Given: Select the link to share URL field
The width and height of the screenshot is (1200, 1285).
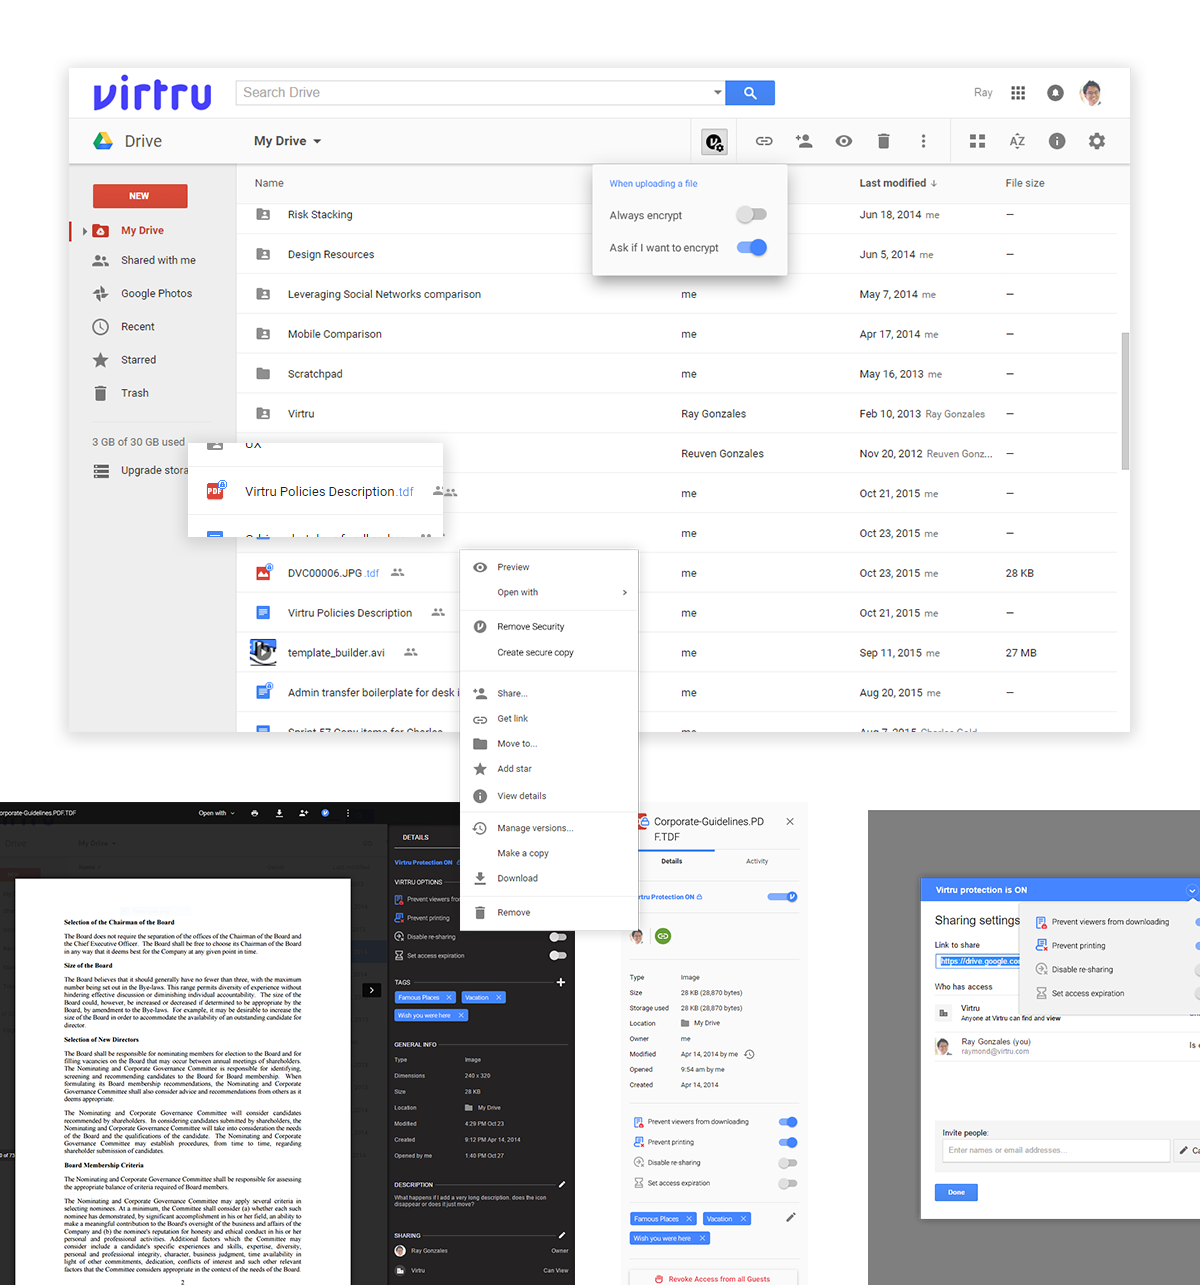Looking at the screenshot, I should click(x=978, y=961).
